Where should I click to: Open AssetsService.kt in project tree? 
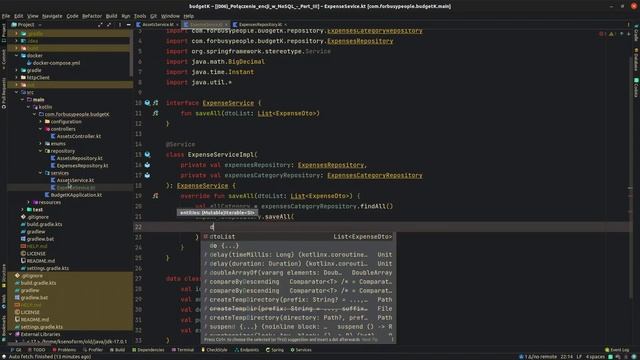click(x=72, y=180)
